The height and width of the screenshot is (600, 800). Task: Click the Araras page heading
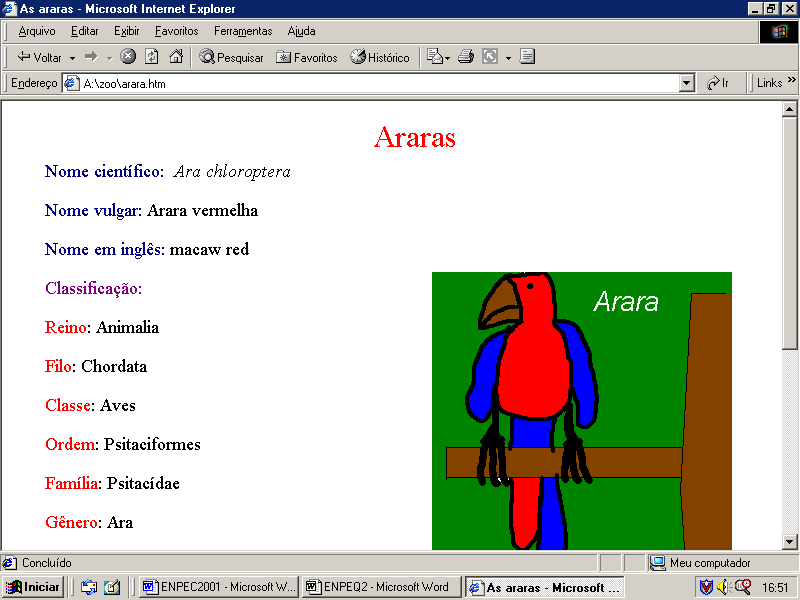(x=414, y=137)
